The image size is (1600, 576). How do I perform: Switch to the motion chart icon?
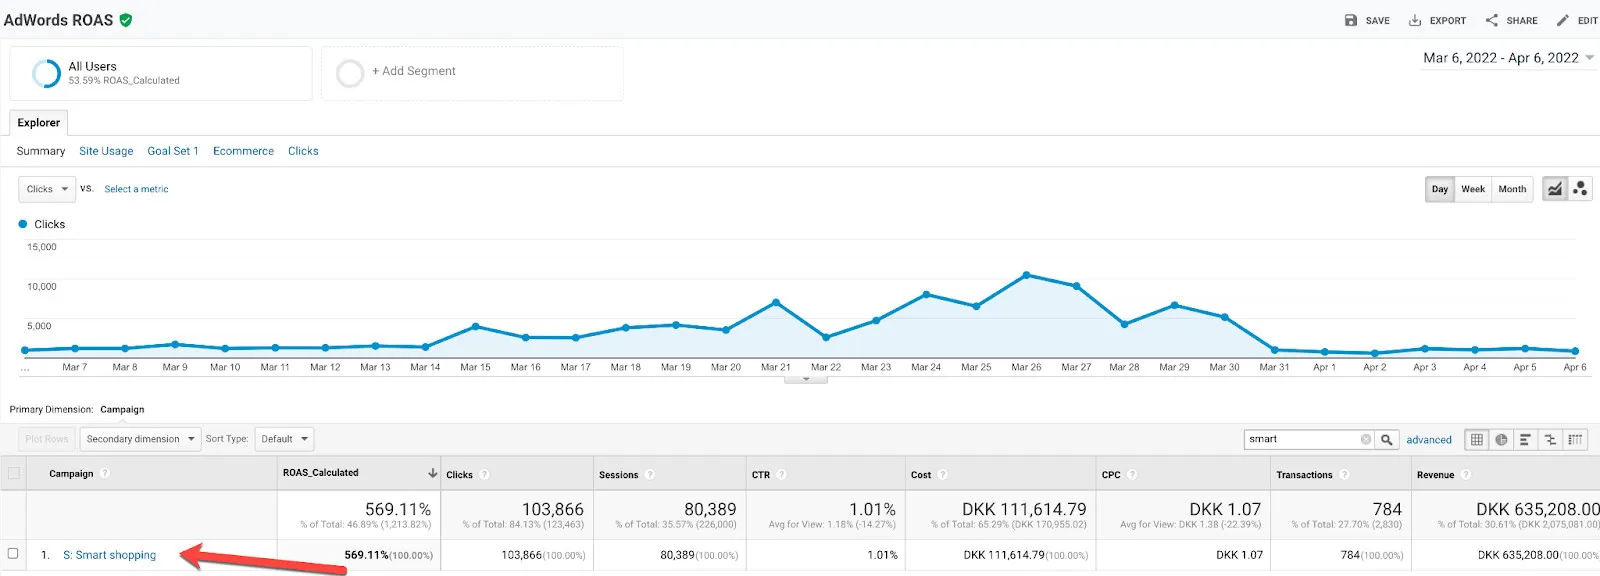click(x=1580, y=189)
